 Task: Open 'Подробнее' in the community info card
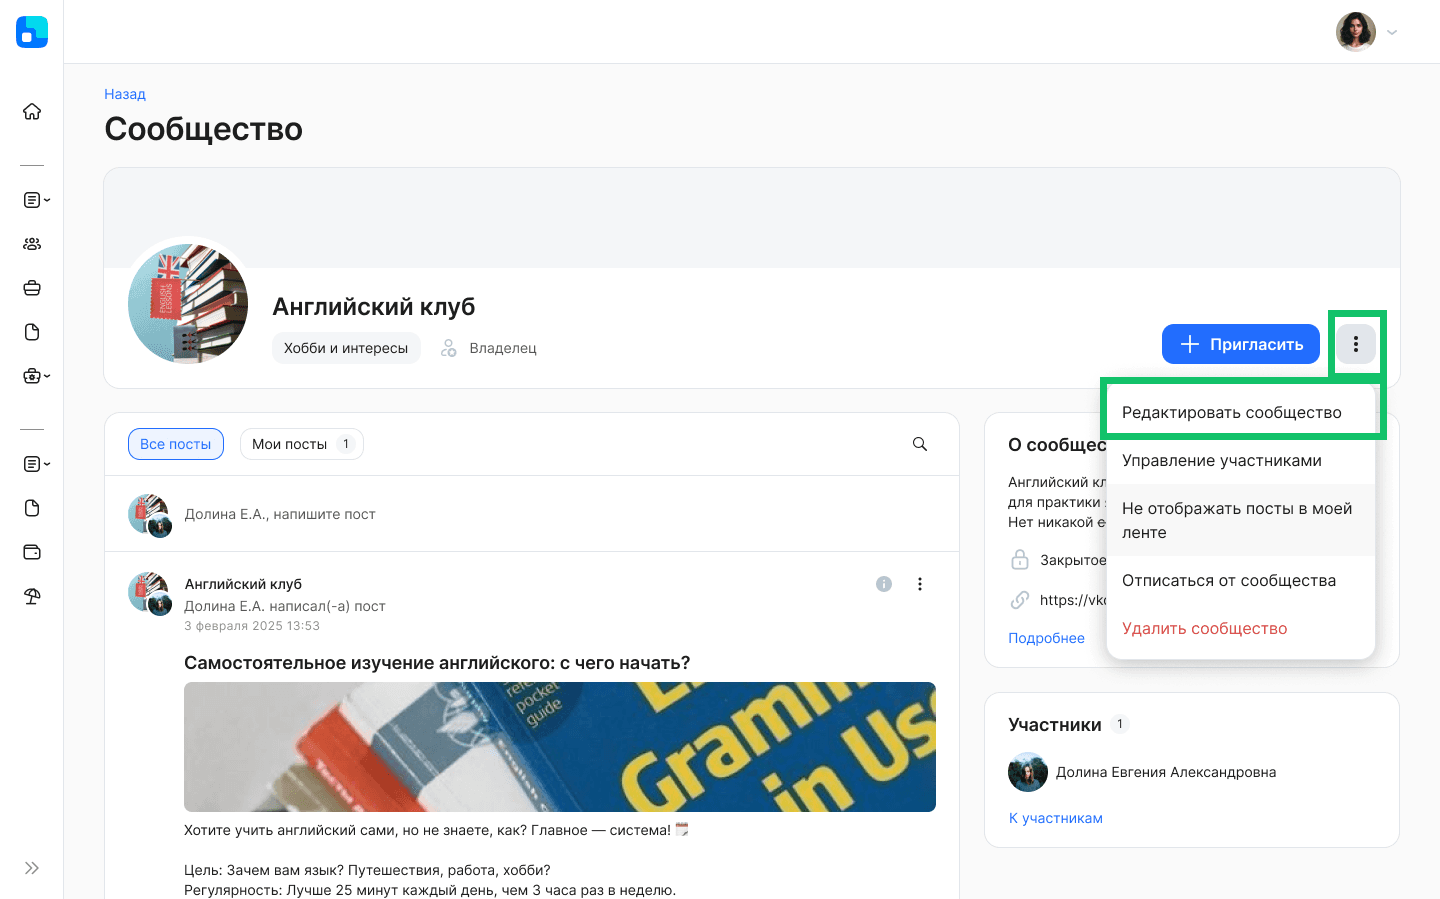[1046, 637]
